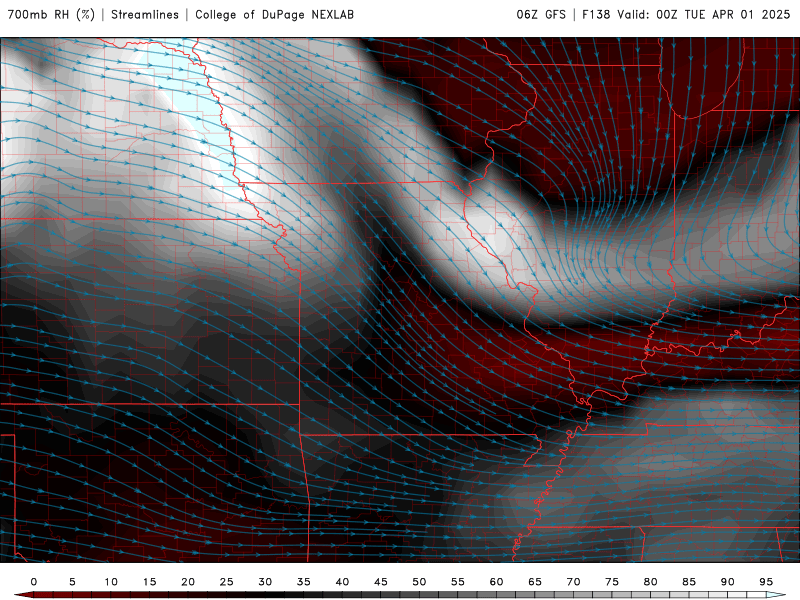The width and height of the screenshot is (800, 600).
Task: Click the "20" humidity scale value
Action: click(x=188, y=582)
